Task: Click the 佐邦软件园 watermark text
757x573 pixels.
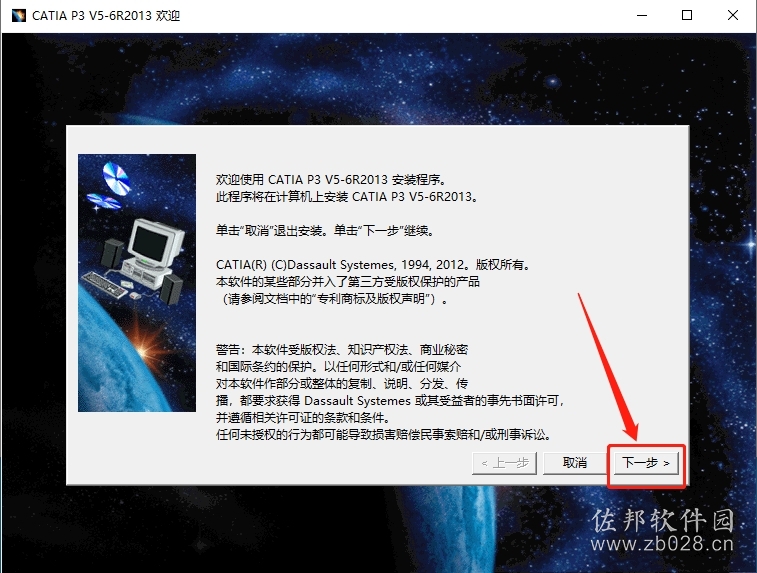Action: pos(663,520)
